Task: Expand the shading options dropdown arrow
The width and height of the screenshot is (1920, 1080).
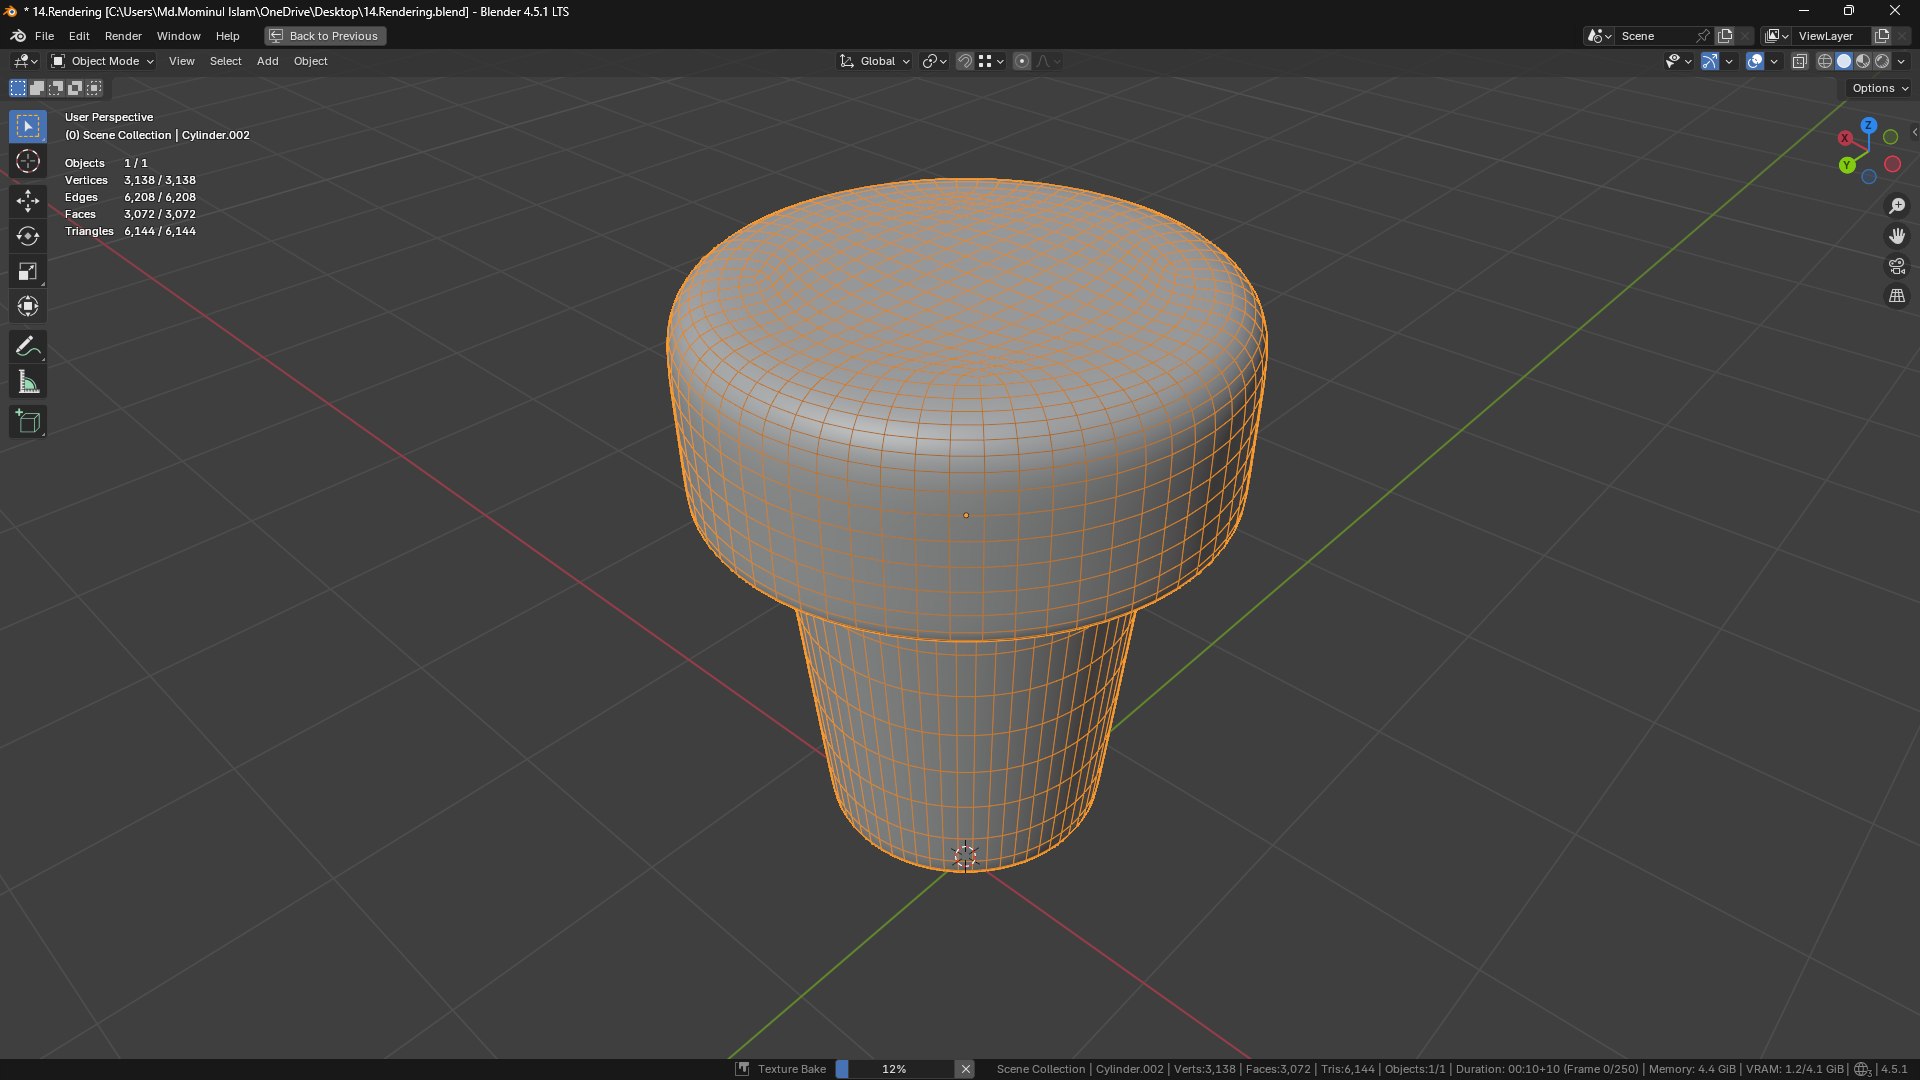Action: click(1901, 61)
